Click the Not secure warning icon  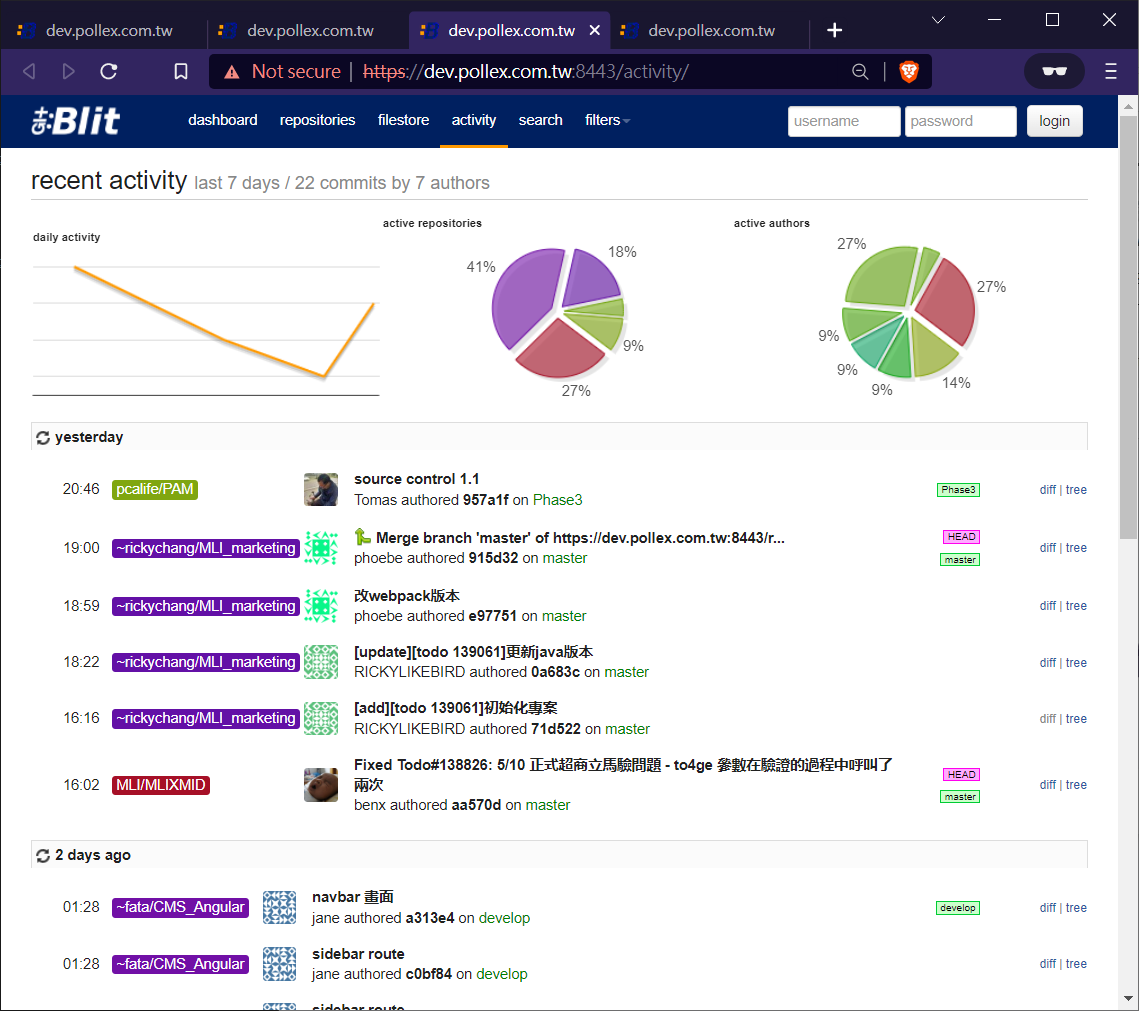[x=232, y=72]
